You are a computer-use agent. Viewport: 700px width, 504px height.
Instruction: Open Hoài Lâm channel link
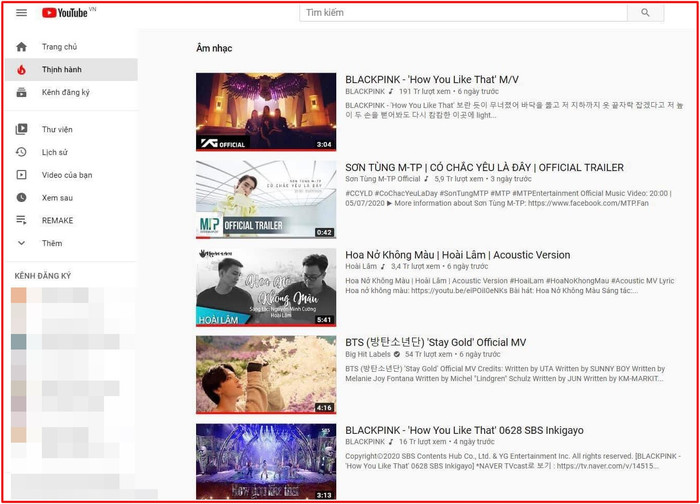[361, 267]
